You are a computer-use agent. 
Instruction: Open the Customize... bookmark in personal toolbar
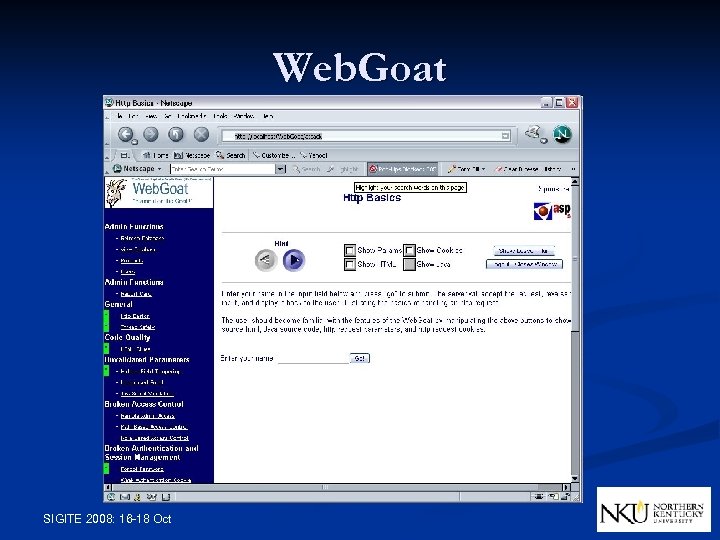pyautogui.click(x=274, y=155)
